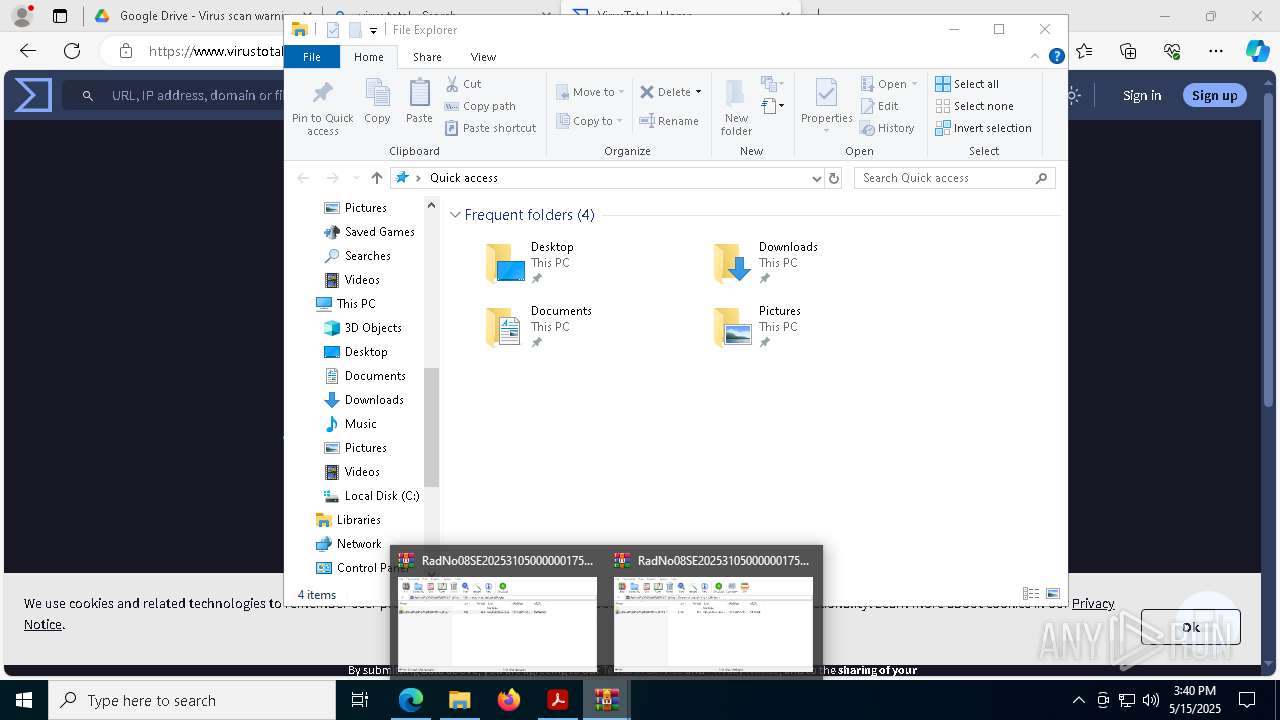Click History in the Open group
This screenshot has height=720, width=1280.
pyautogui.click(x=887, y=128)
